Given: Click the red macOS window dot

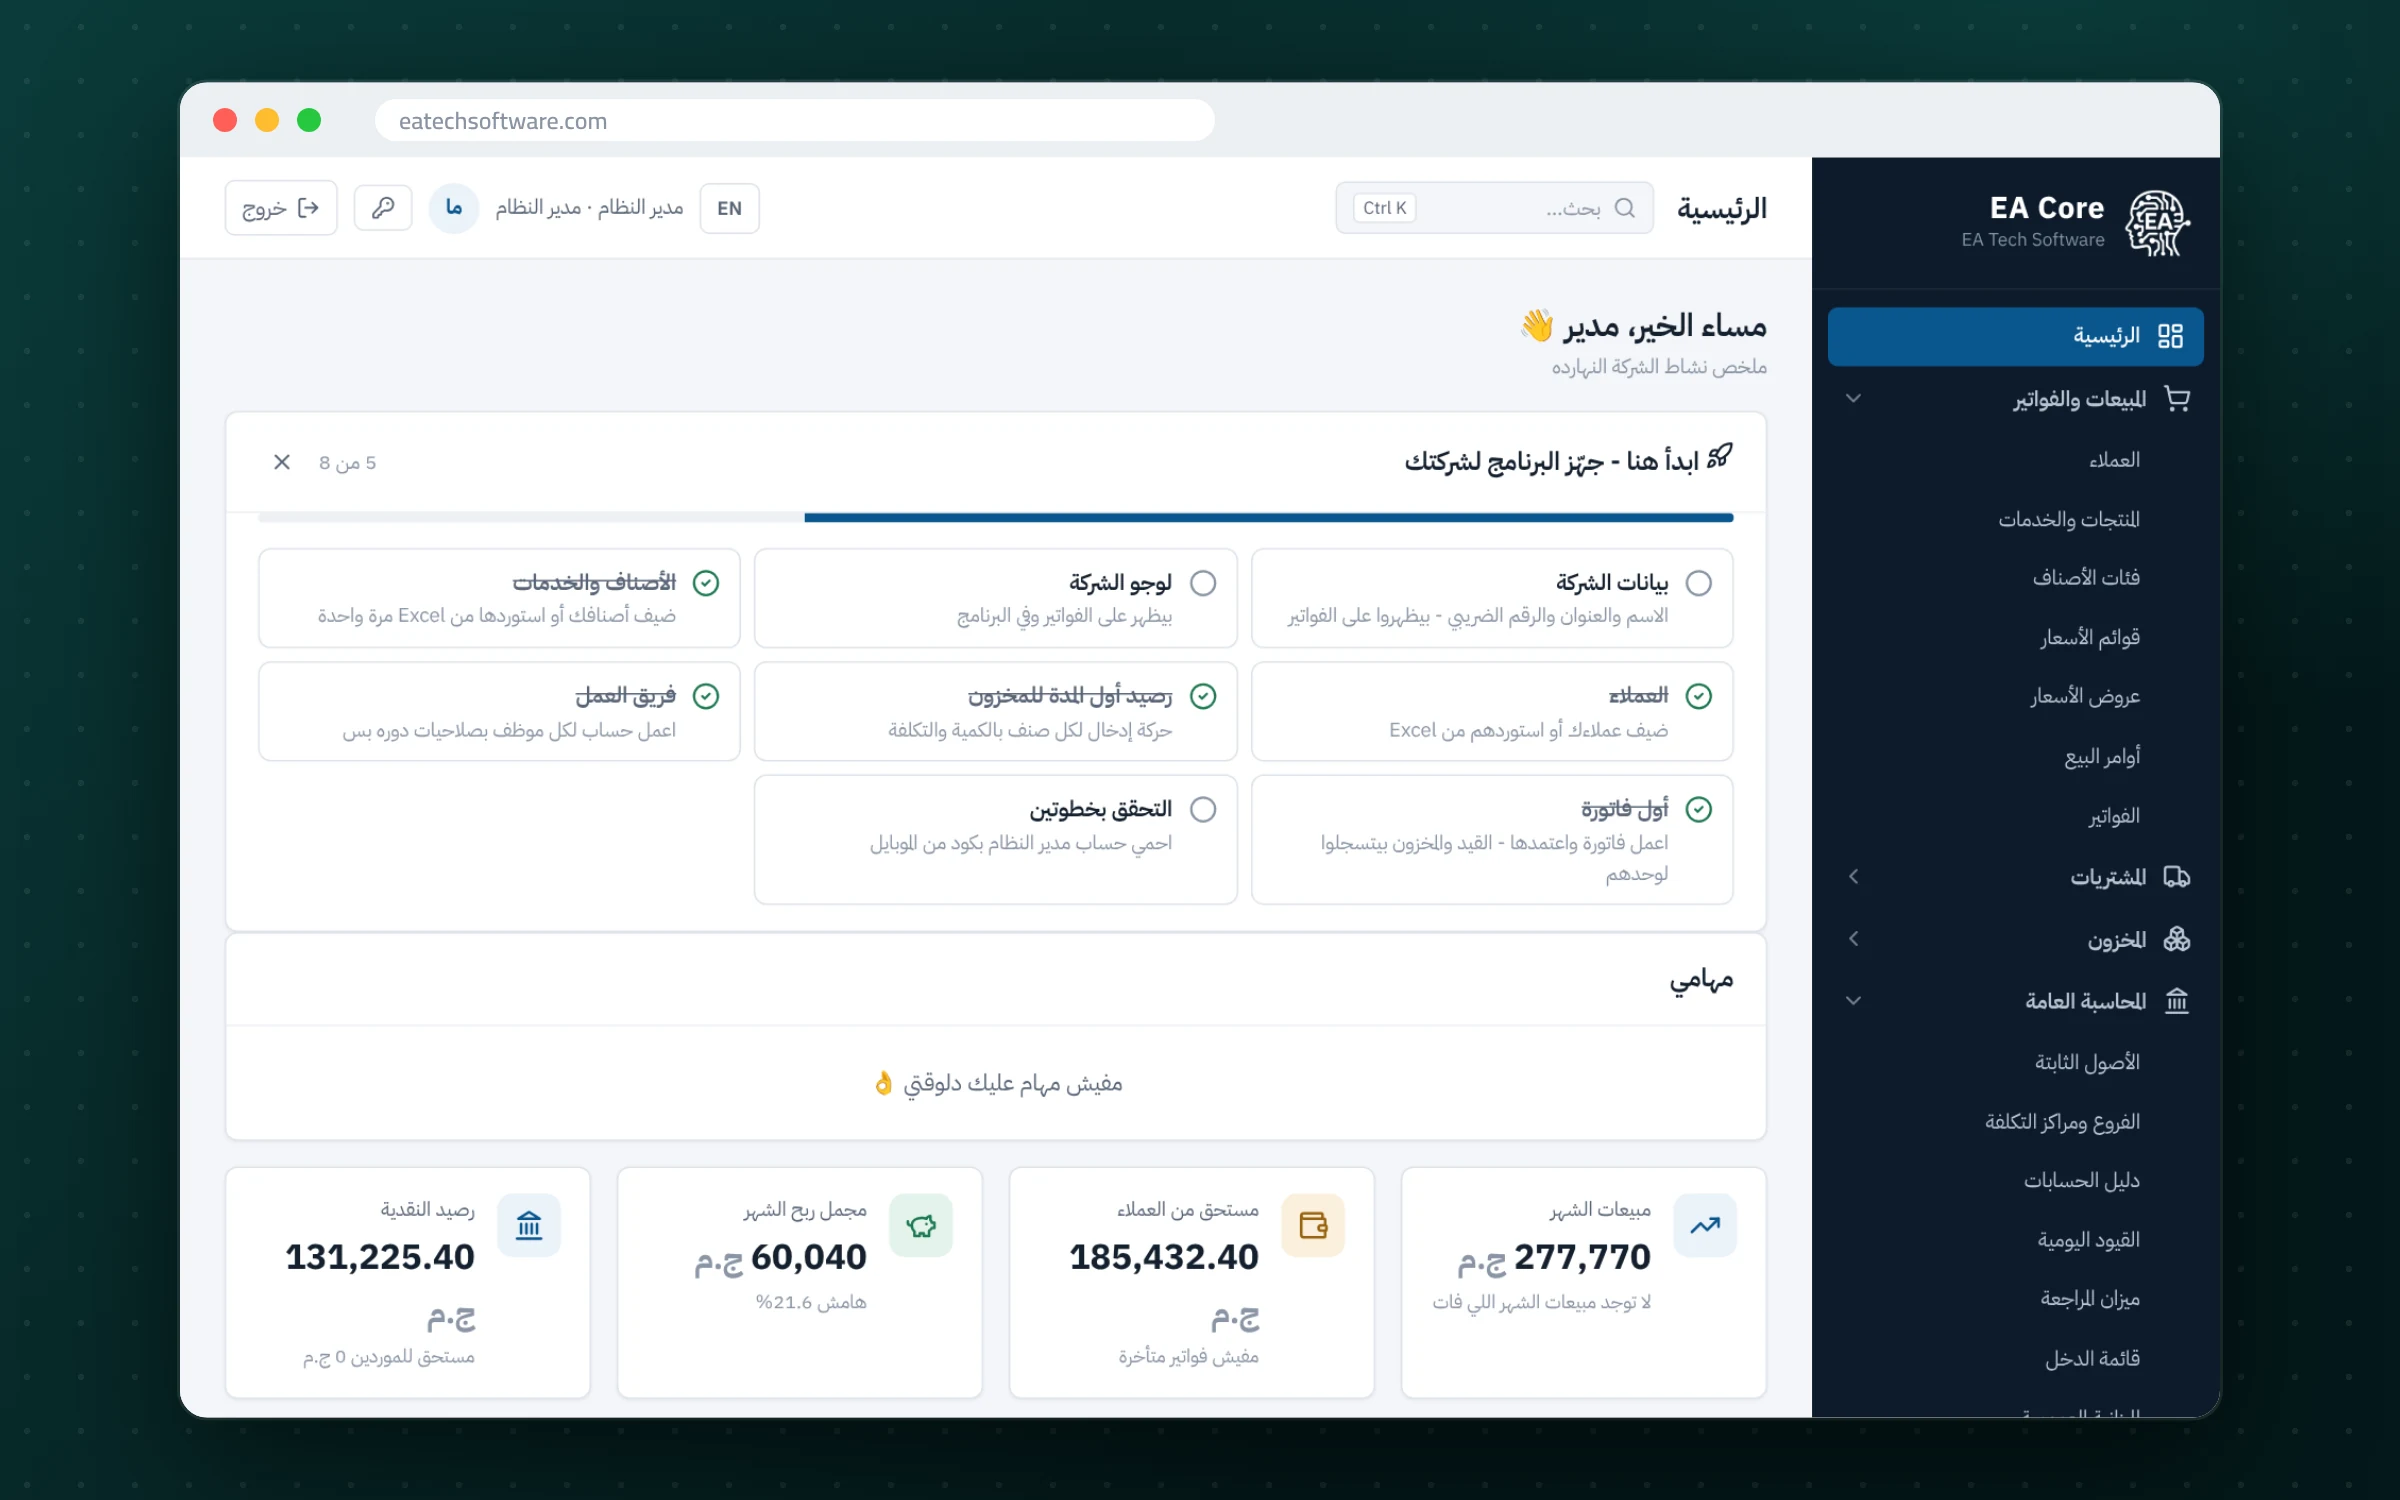Looking at the screenshot, I should [225, 120].
